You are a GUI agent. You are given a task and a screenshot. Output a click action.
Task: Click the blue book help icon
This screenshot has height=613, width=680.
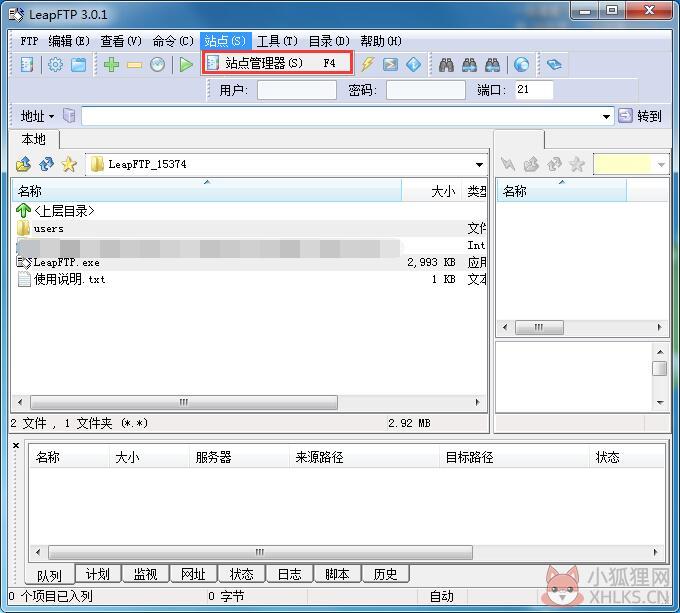[554, 65]
